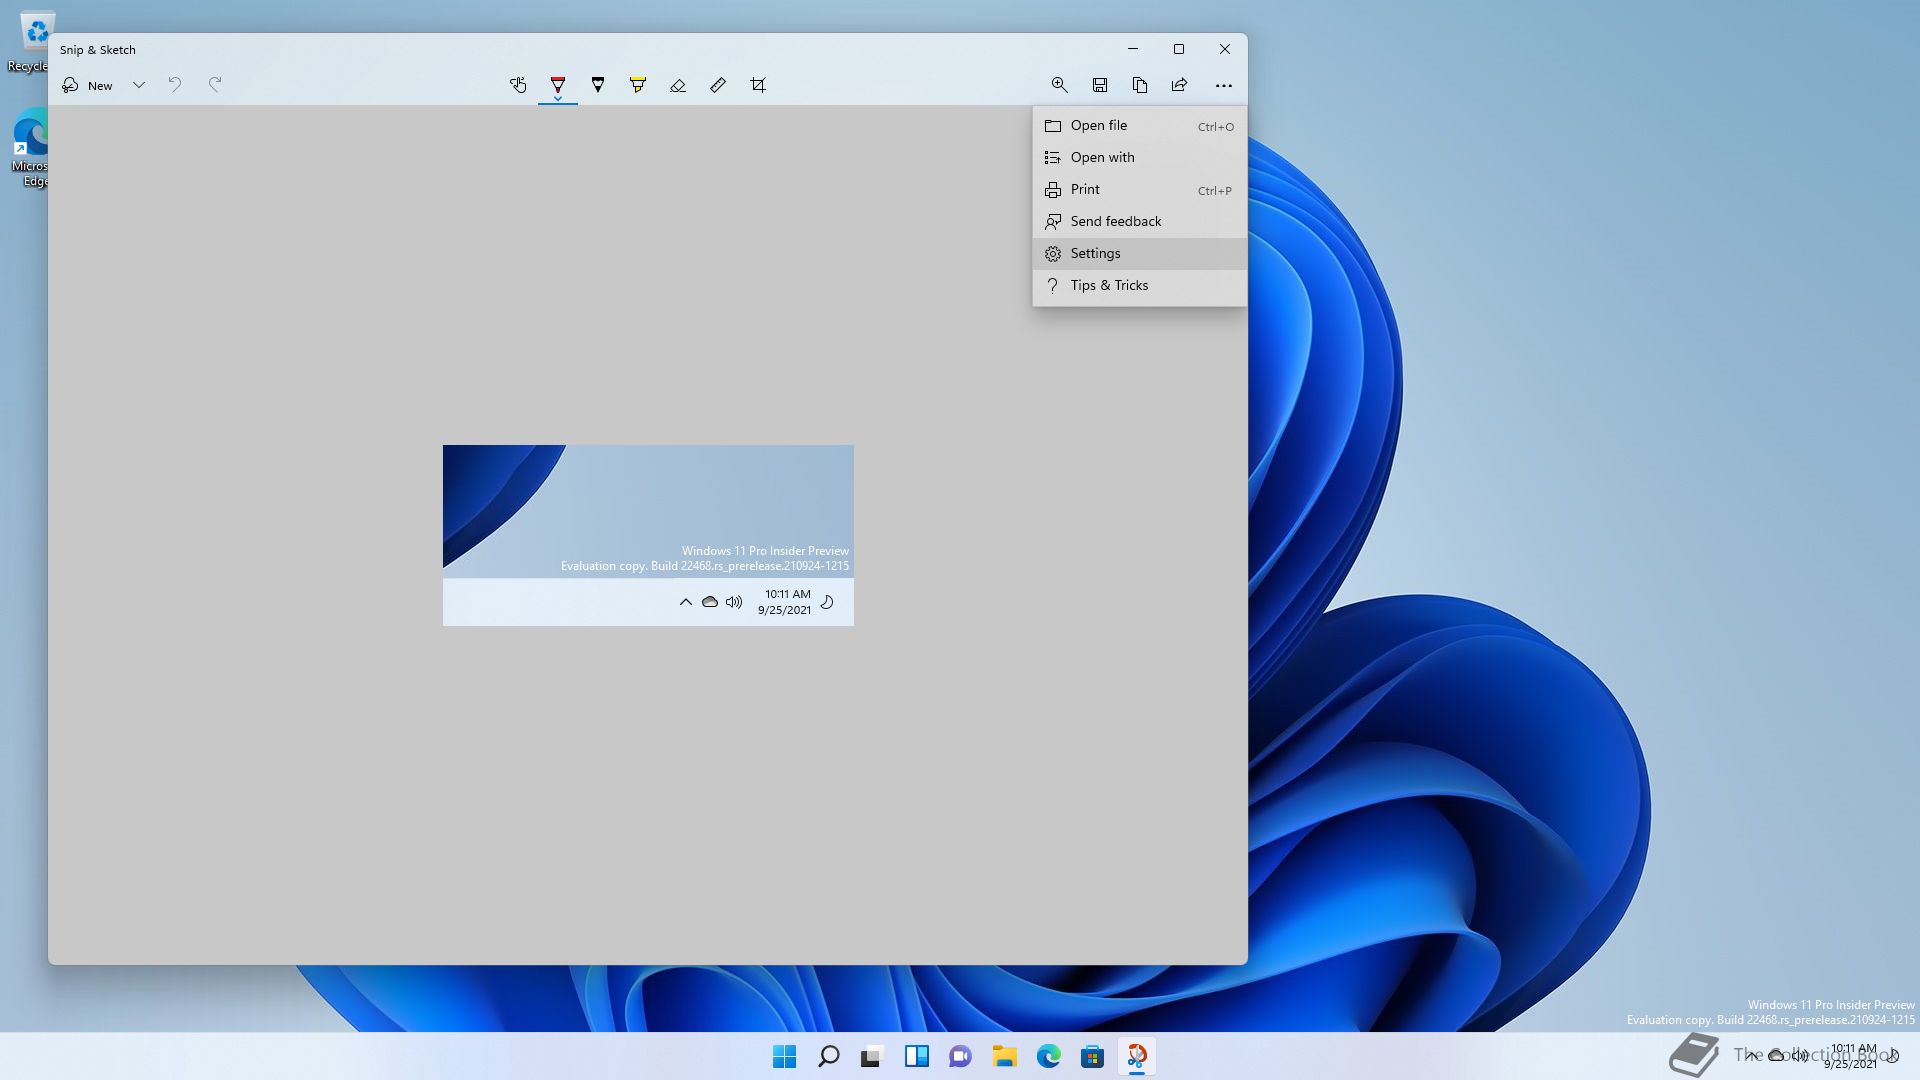Open Microsoft Store from taskbar

point(1093,1056)
